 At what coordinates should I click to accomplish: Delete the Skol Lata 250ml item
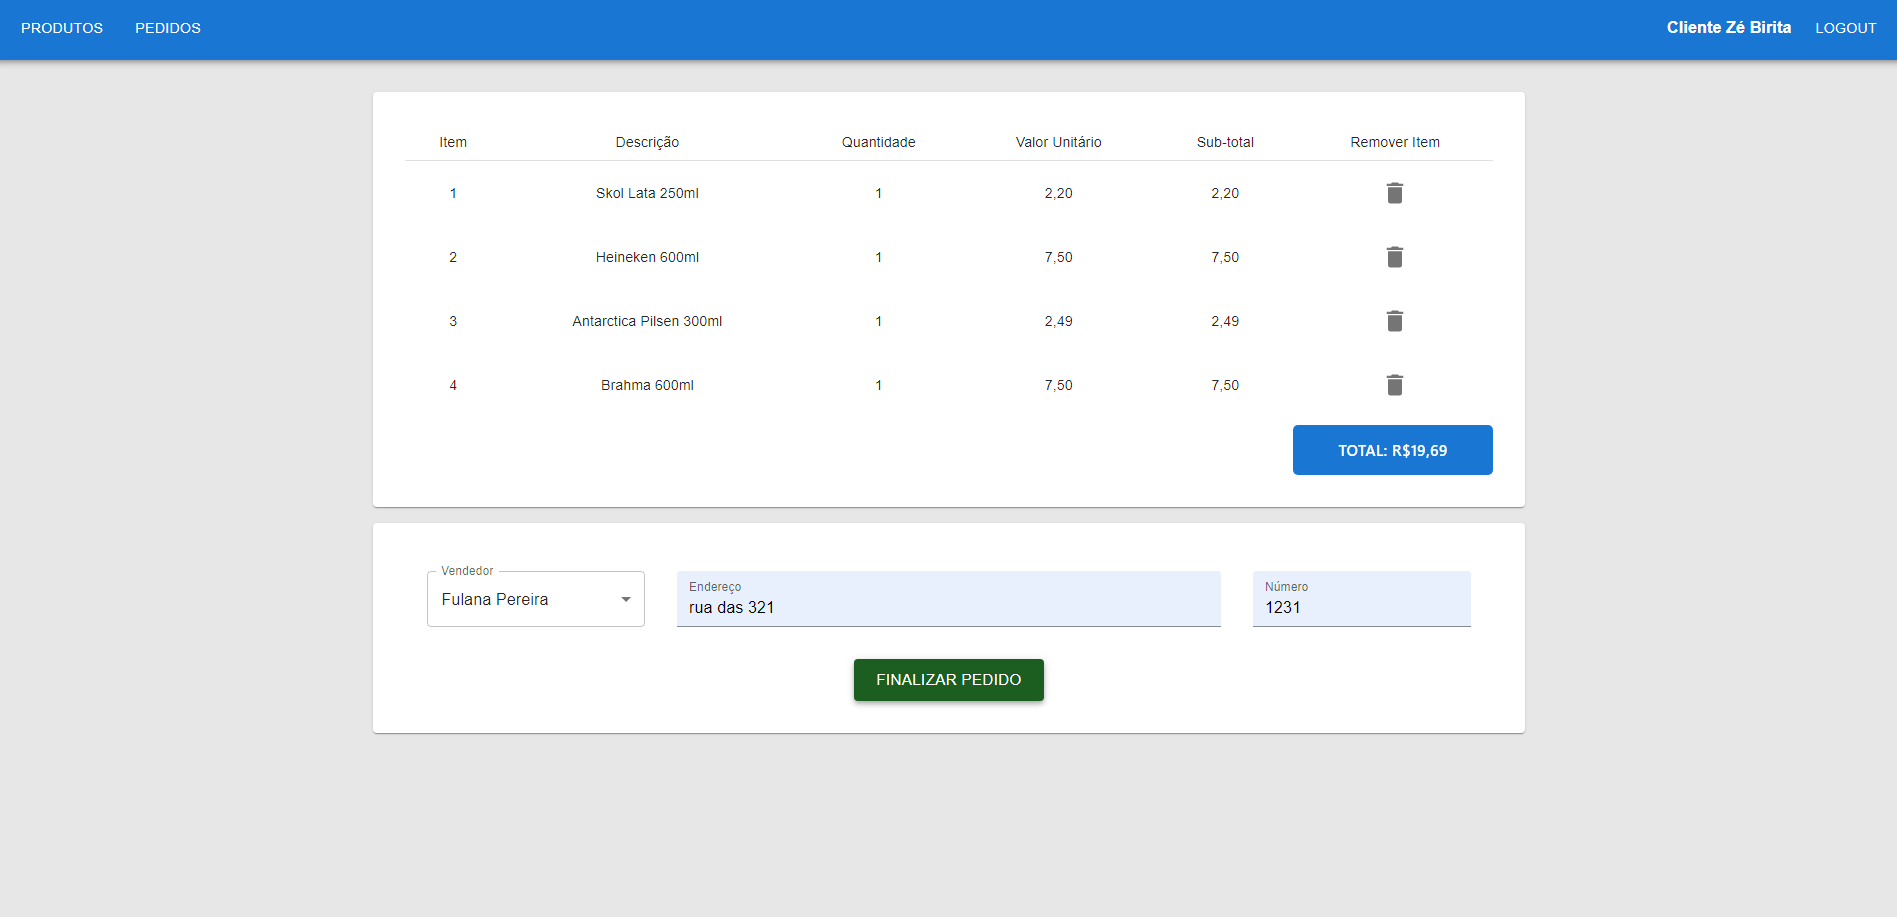pyautogui.click(x=1395, y=193)
